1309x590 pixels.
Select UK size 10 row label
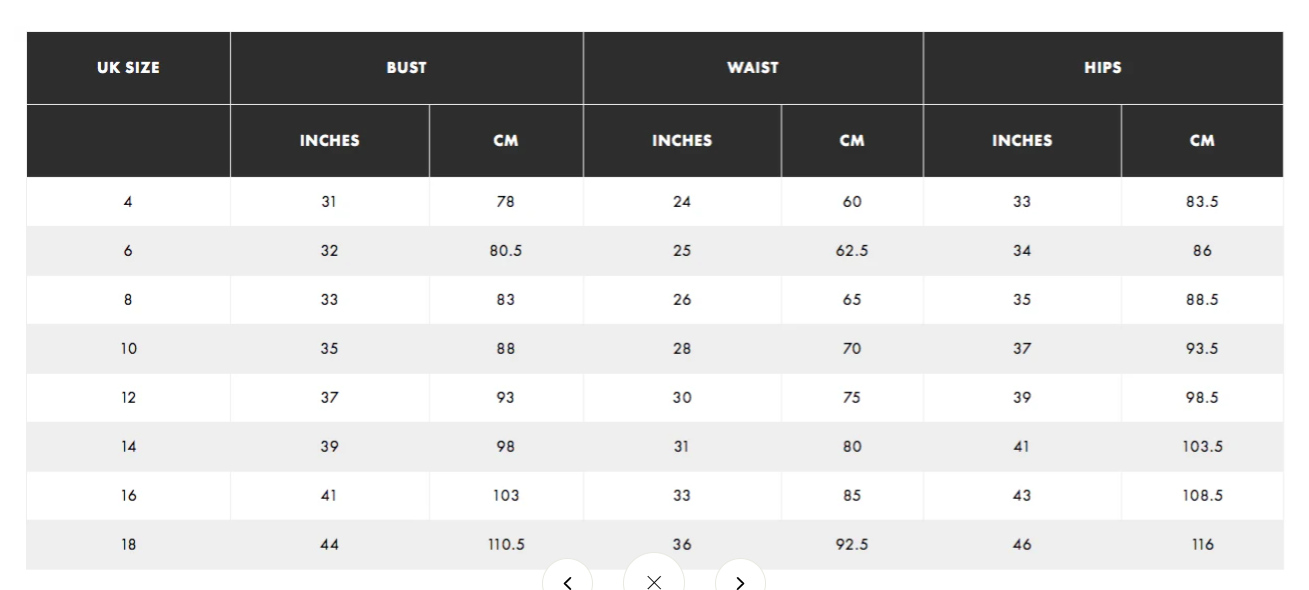click(x=128, y=349)
